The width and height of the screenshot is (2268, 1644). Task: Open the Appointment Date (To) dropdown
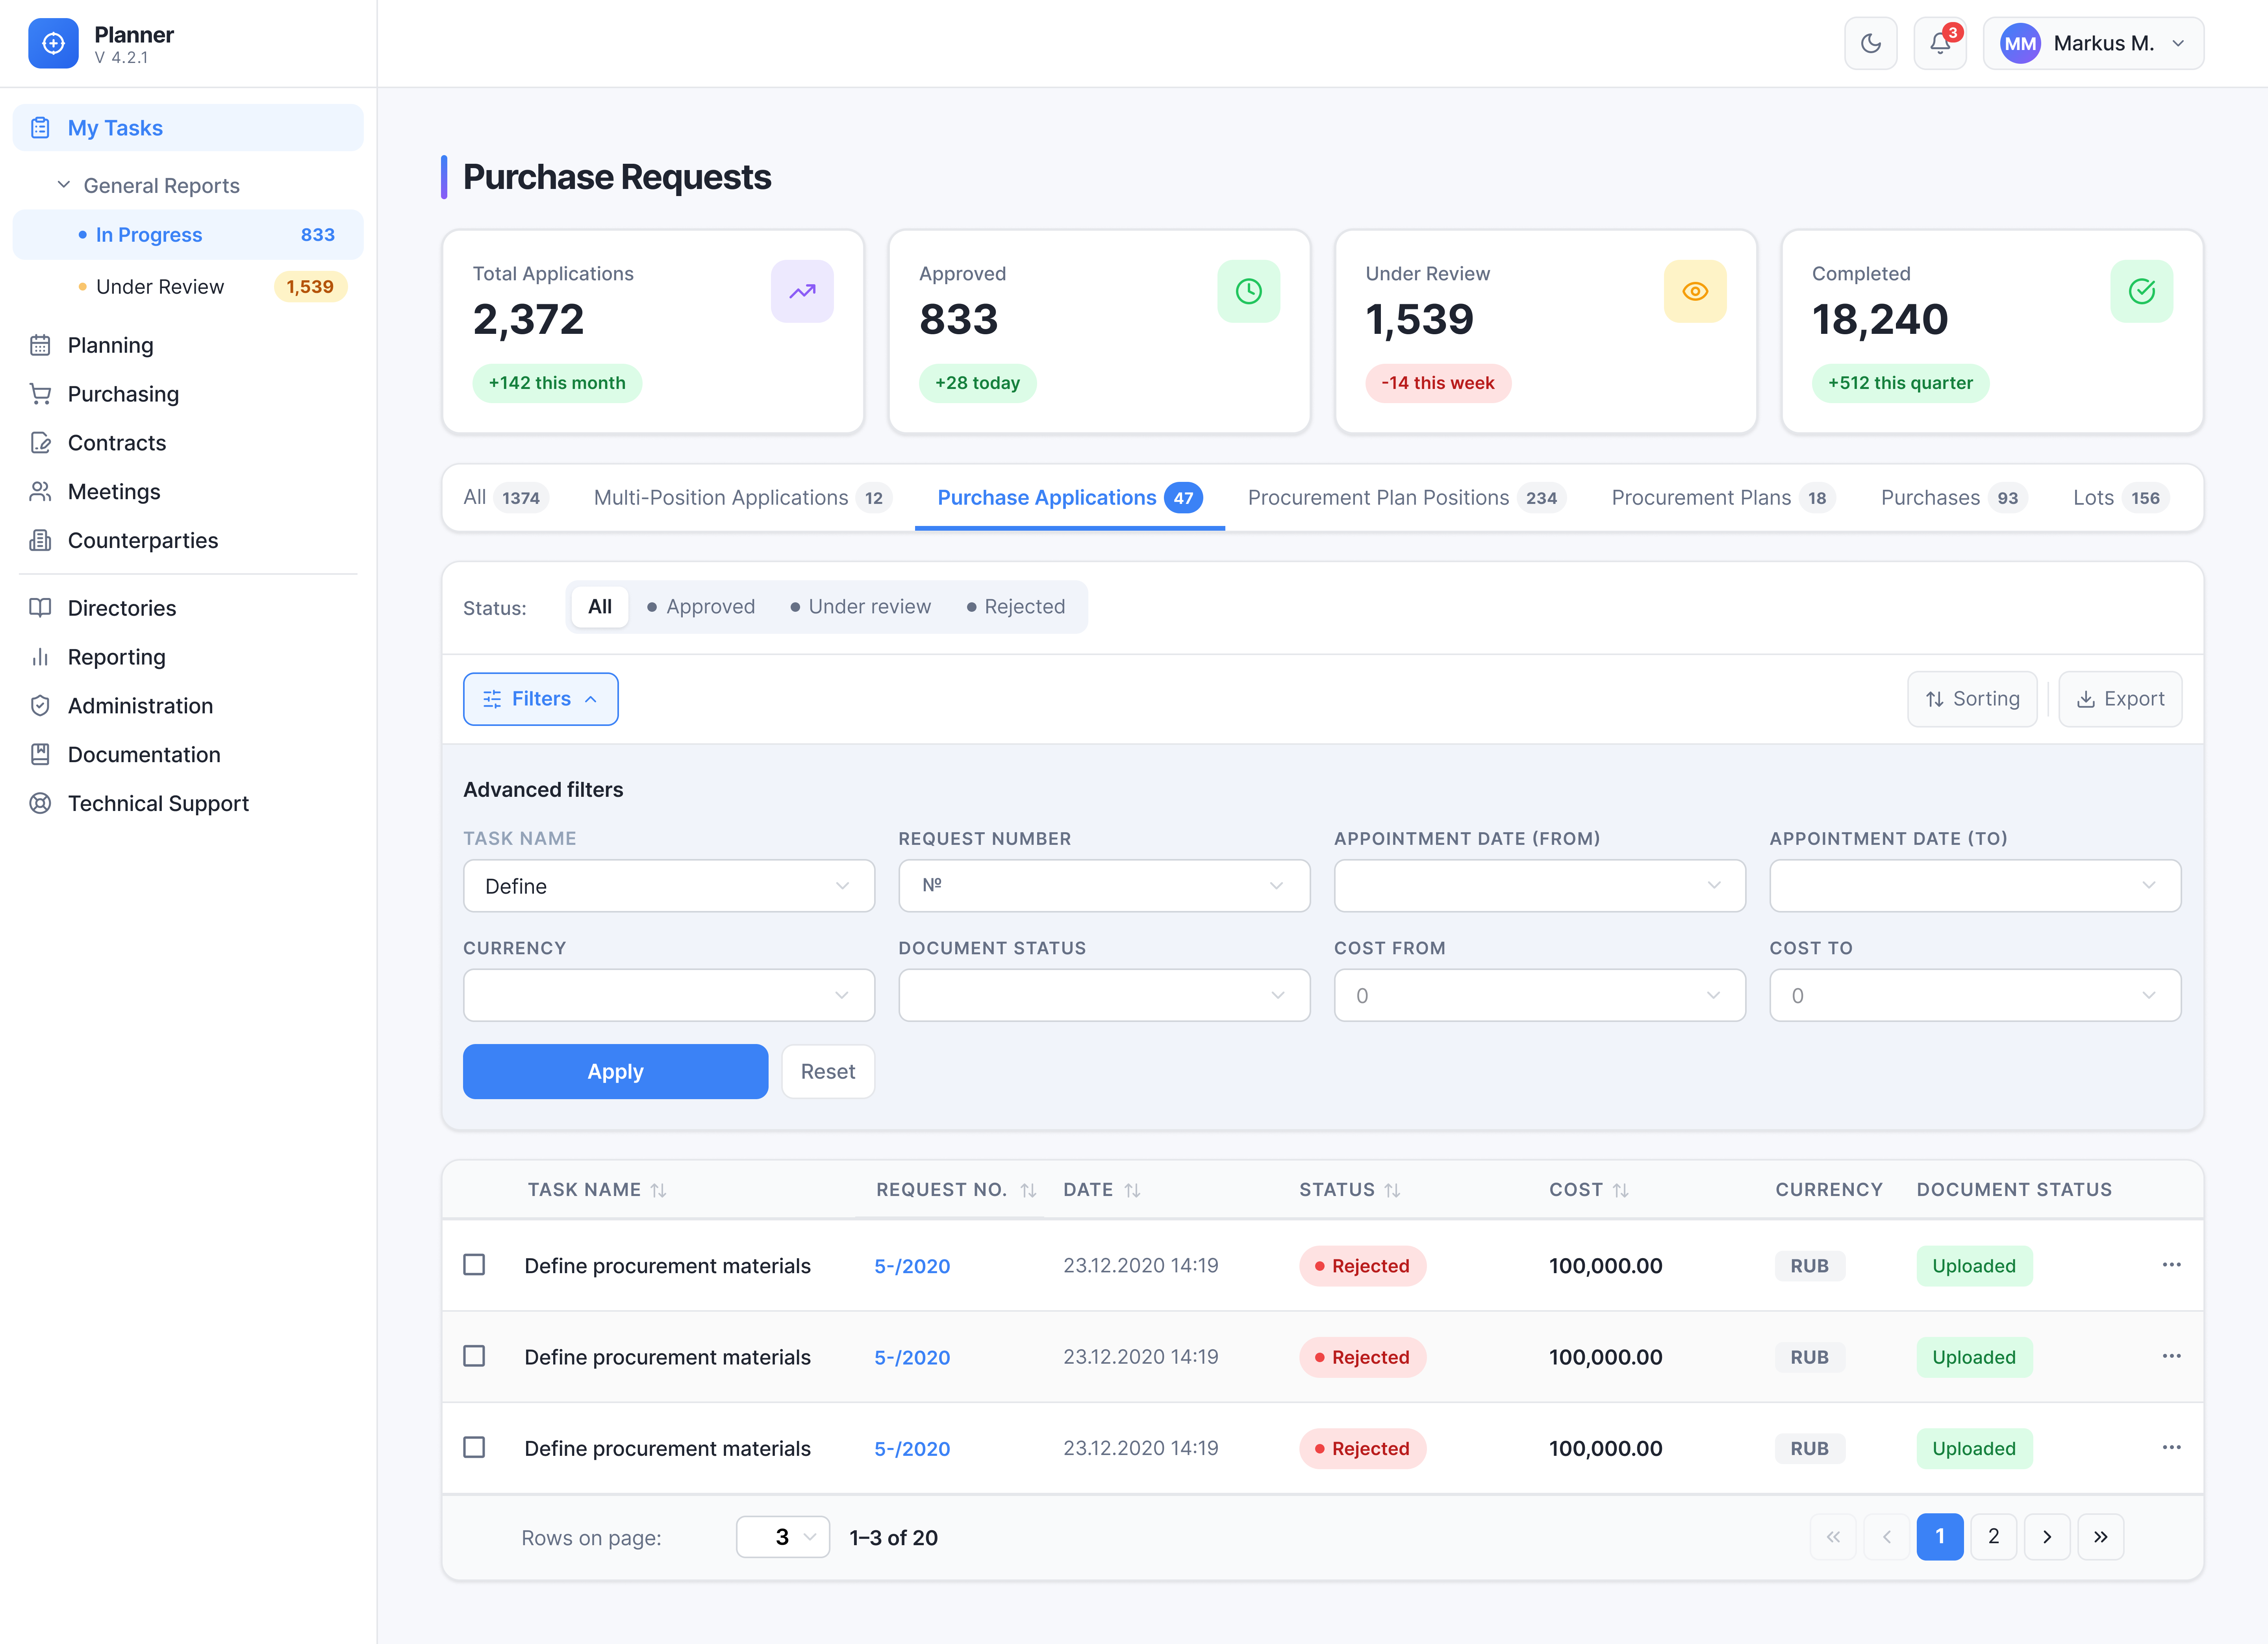1975,886
